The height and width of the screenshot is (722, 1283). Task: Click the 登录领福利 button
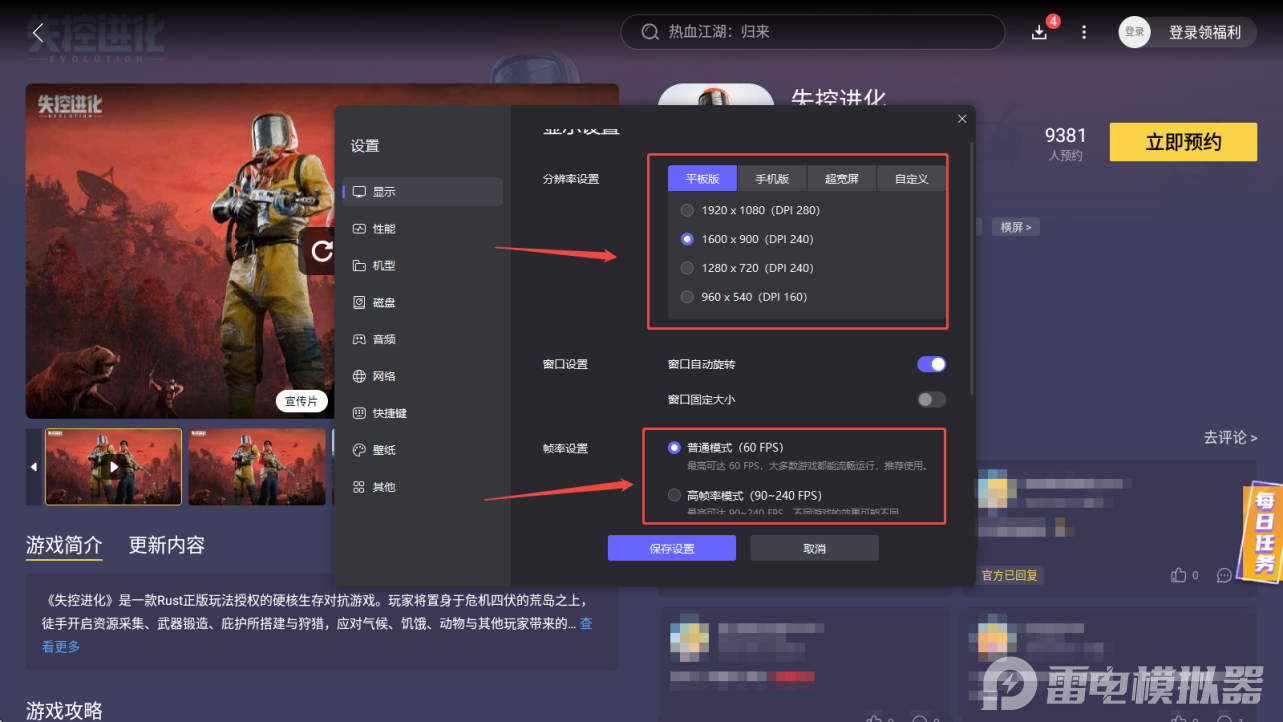click(x=1205, y=32)
